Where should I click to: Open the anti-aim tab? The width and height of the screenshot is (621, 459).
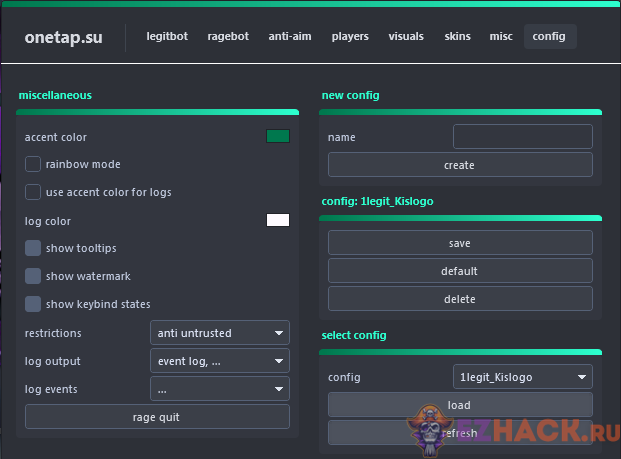coord(290,36)
